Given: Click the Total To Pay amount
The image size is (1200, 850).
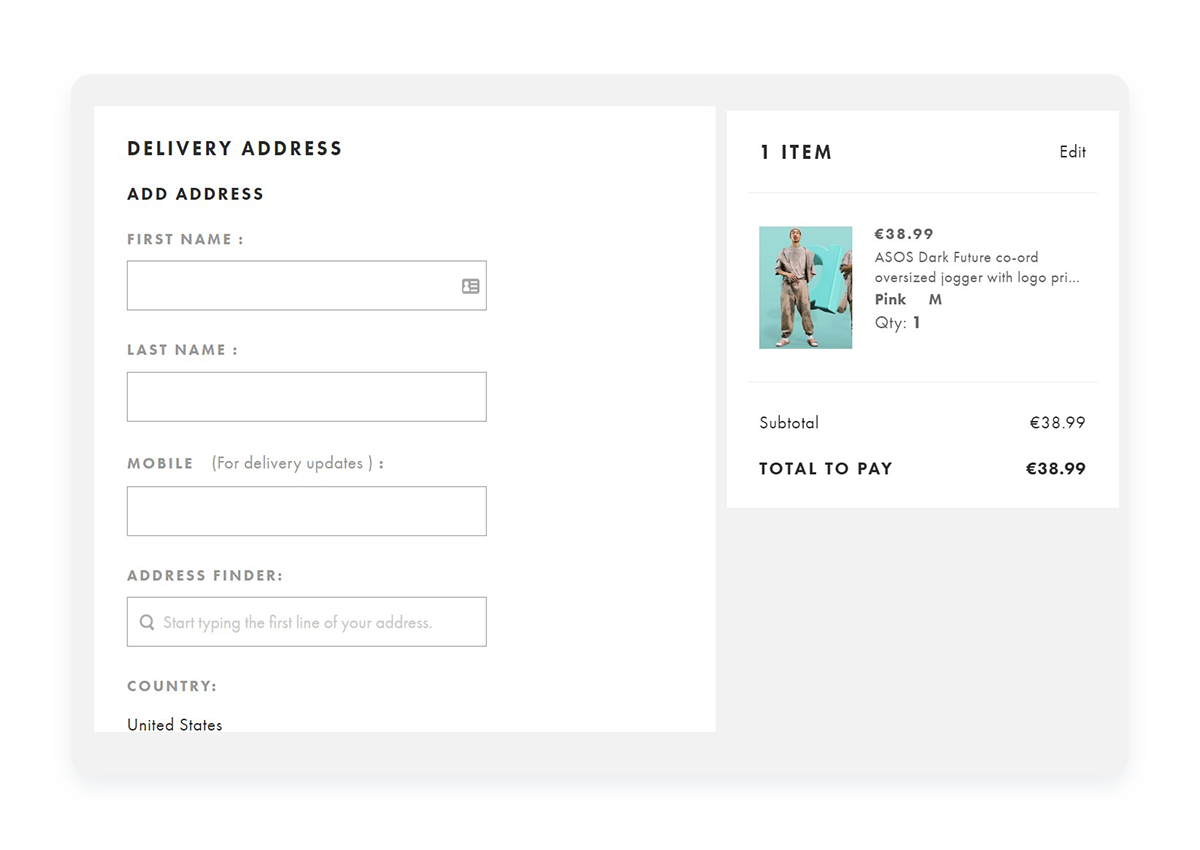Looking at the screenshot, I should pyautogui.click(x=1056, y=469).
